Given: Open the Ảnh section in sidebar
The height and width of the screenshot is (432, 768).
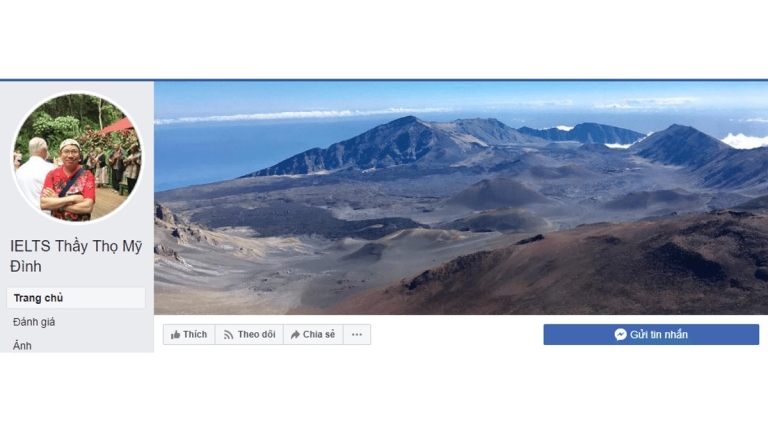Looking at the screenshot, I should 22,346.
